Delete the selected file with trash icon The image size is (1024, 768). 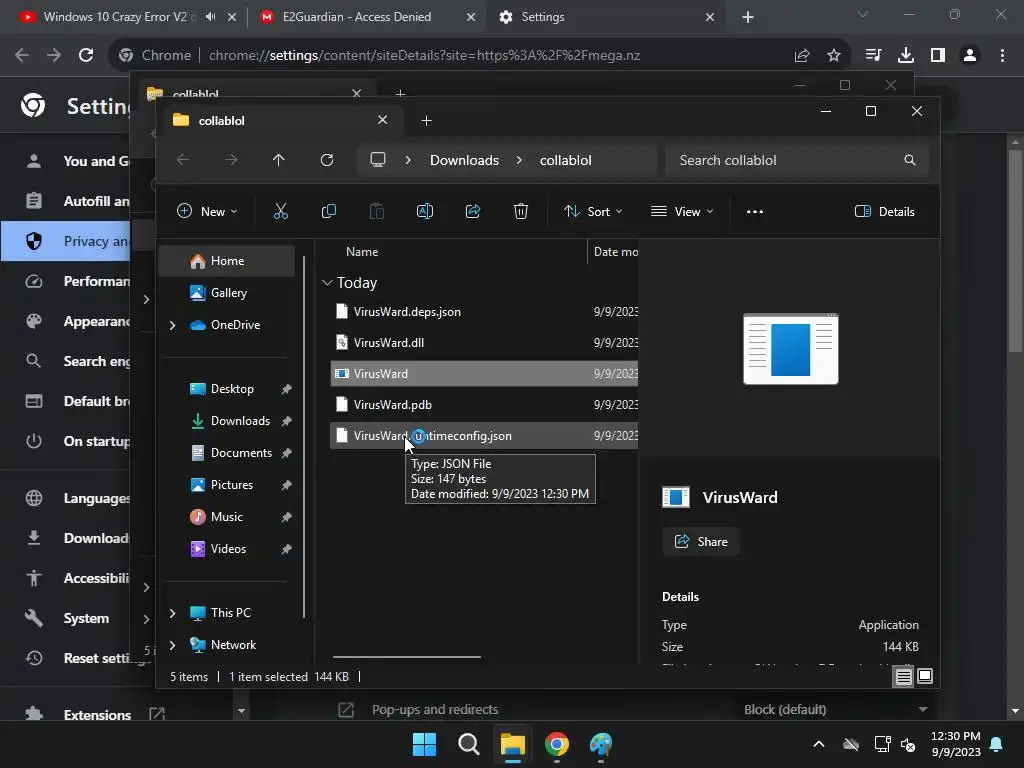520,211
